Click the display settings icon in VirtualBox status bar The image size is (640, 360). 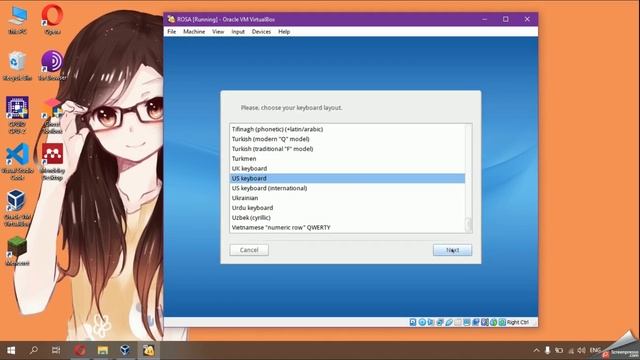[467, 322]
